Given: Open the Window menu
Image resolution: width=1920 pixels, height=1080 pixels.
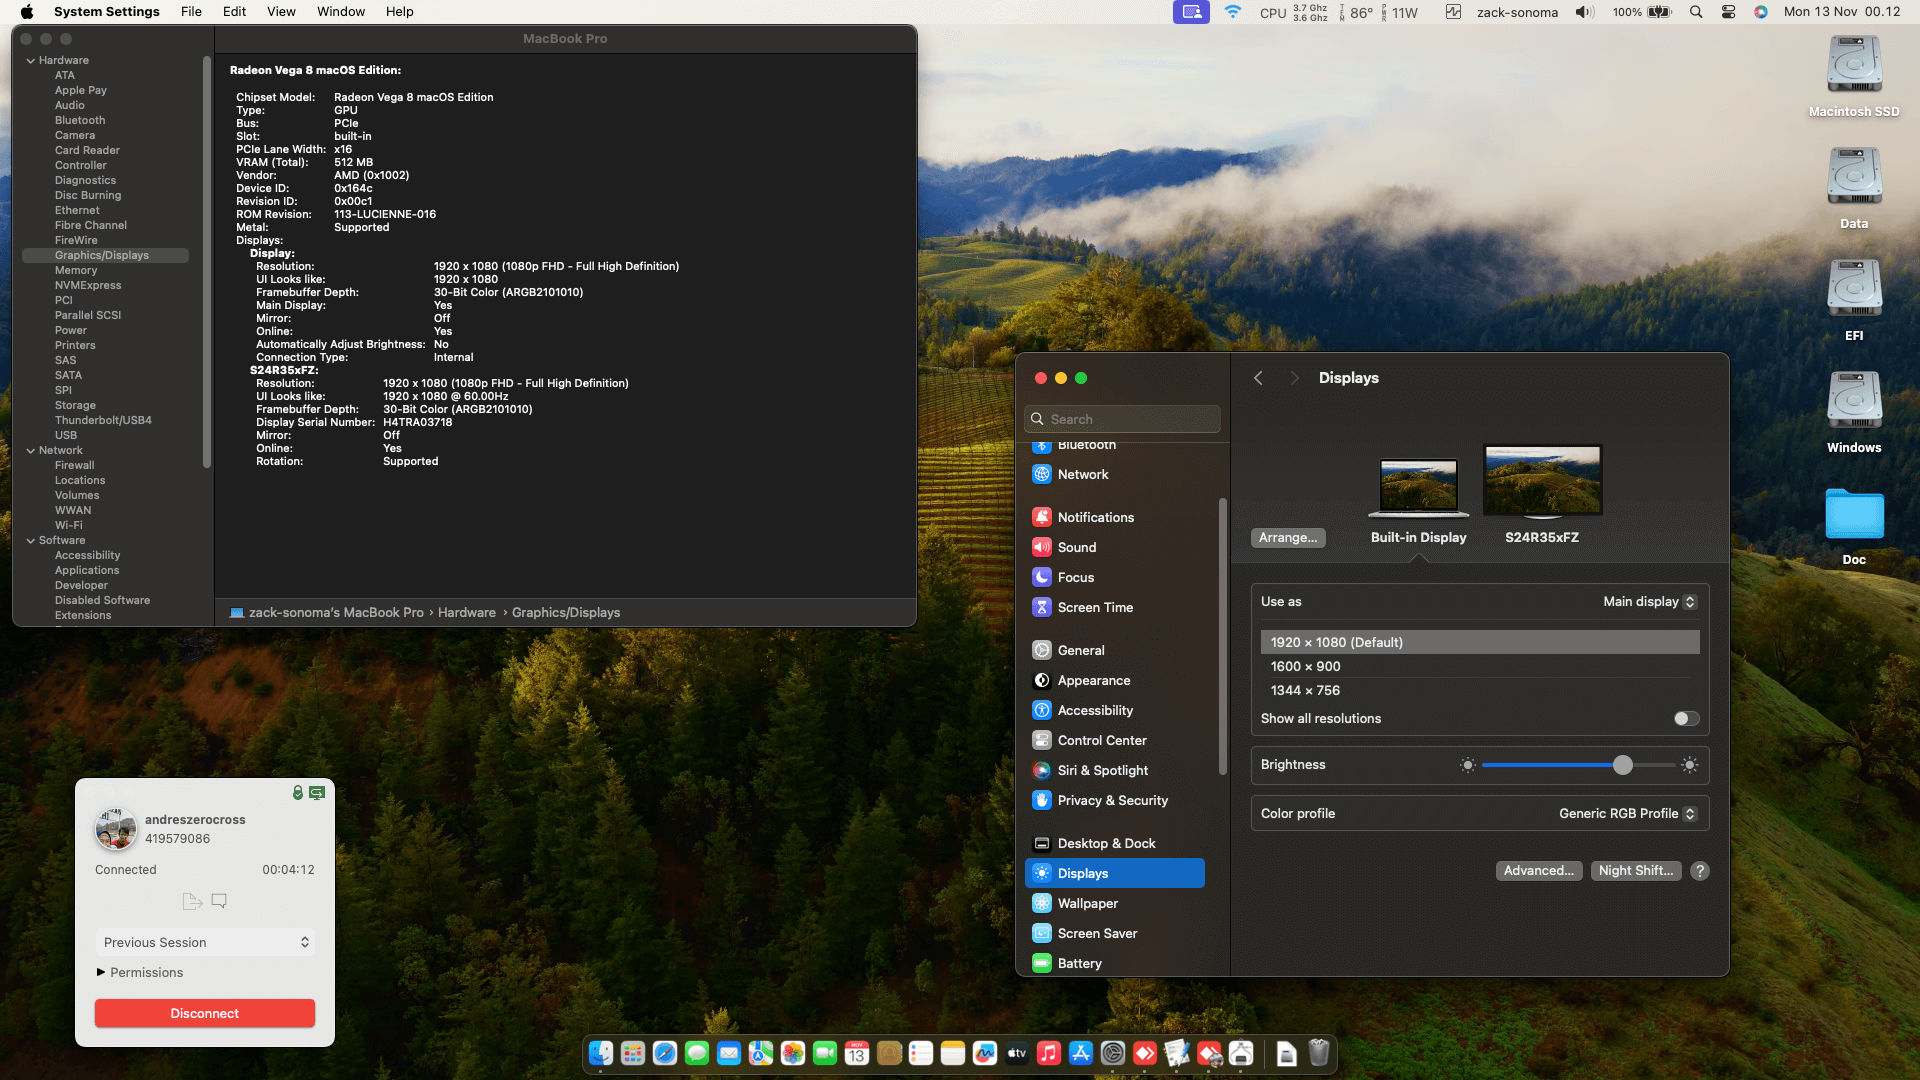Looking at the screenshot, I should tap(341, 12).
